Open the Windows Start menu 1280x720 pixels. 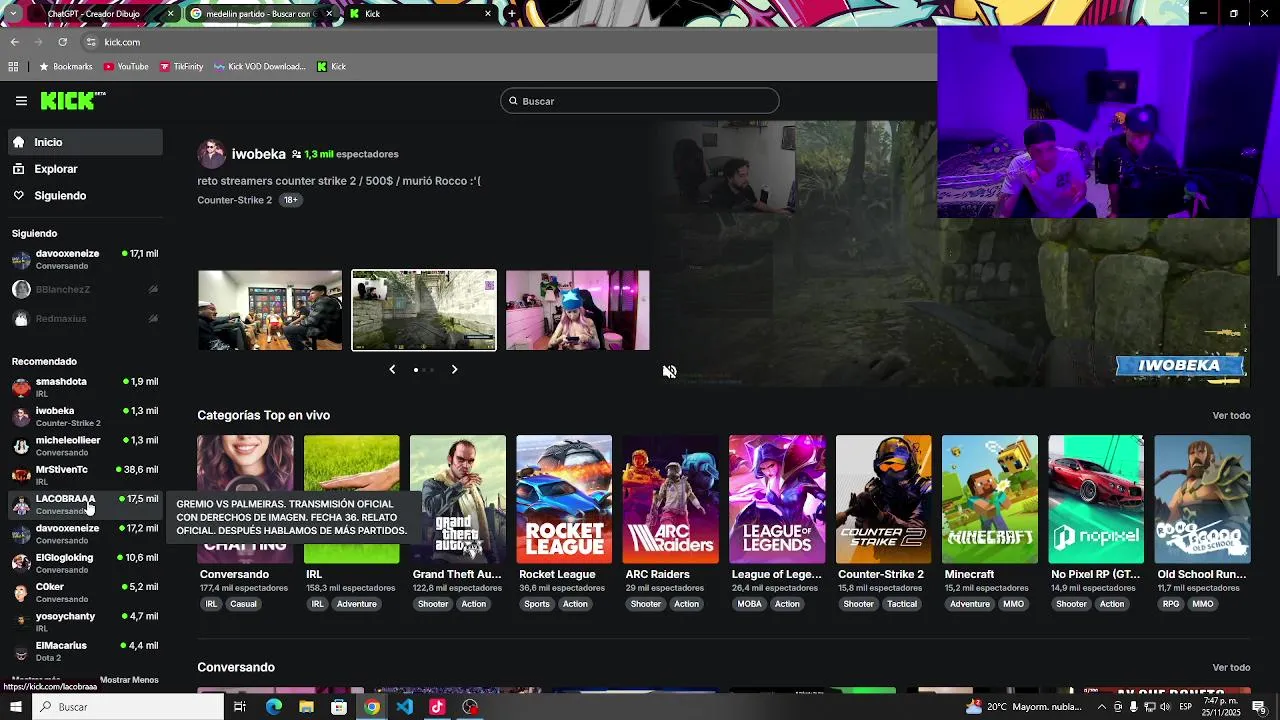click(15, 707)
